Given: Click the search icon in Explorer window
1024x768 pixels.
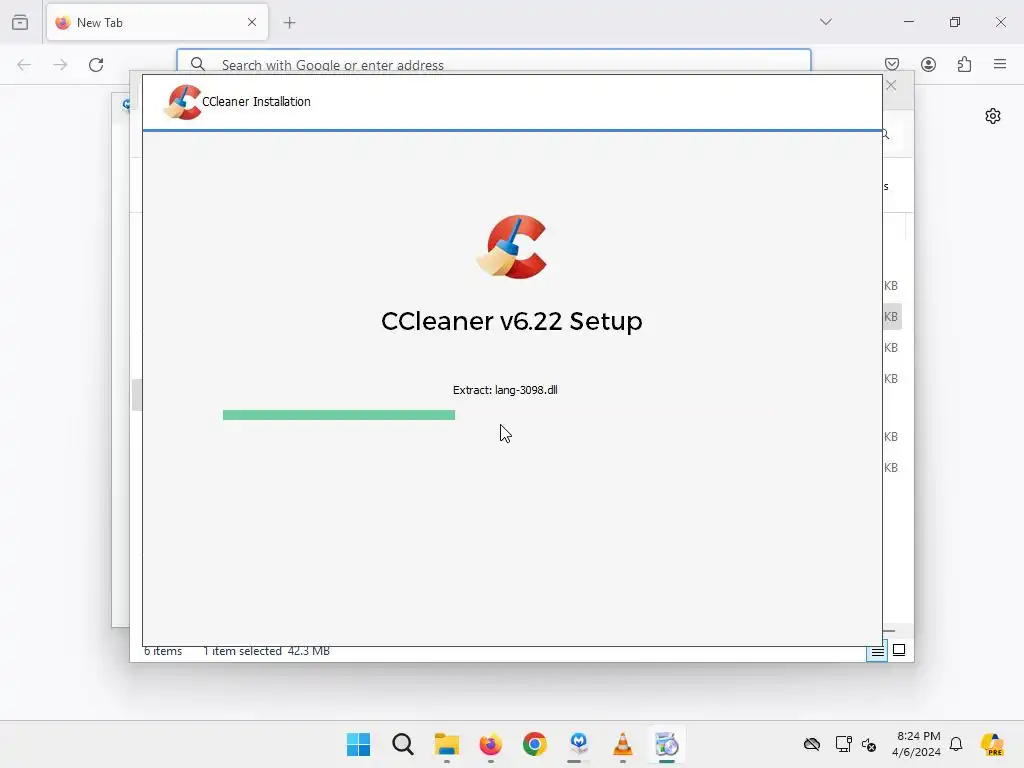Looking at the screenshot, I should pos(886,135).
